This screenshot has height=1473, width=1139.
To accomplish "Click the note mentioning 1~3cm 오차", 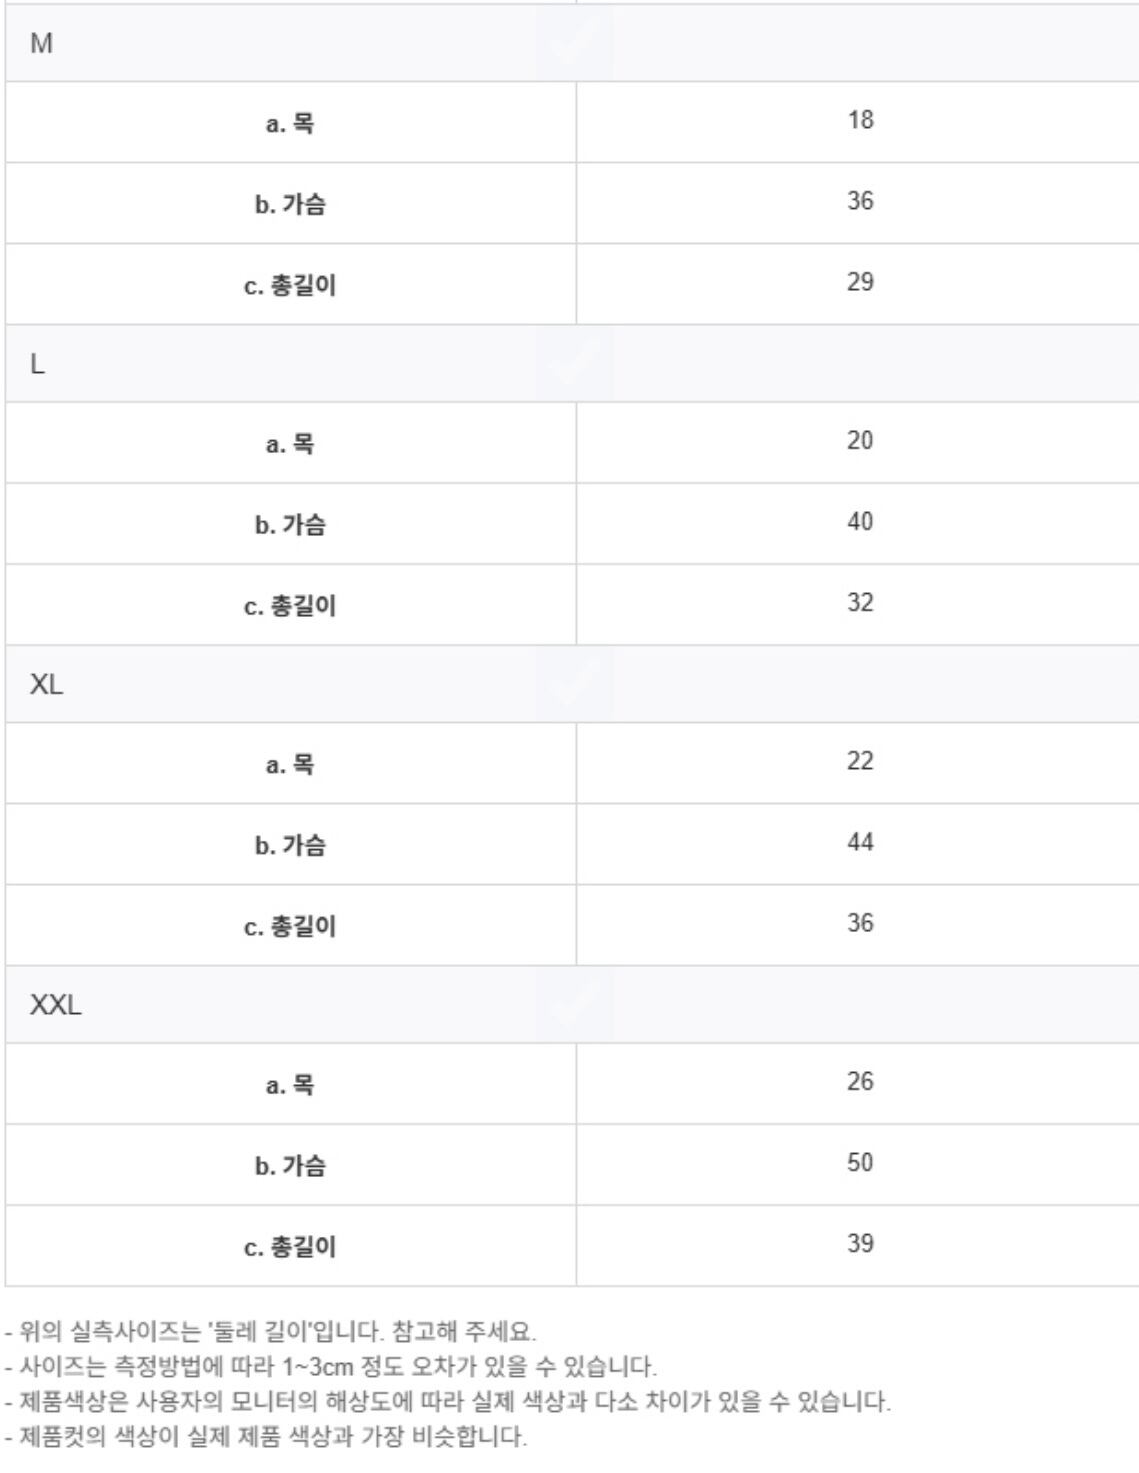I will pyautogui.click(x=331, y=1367).
